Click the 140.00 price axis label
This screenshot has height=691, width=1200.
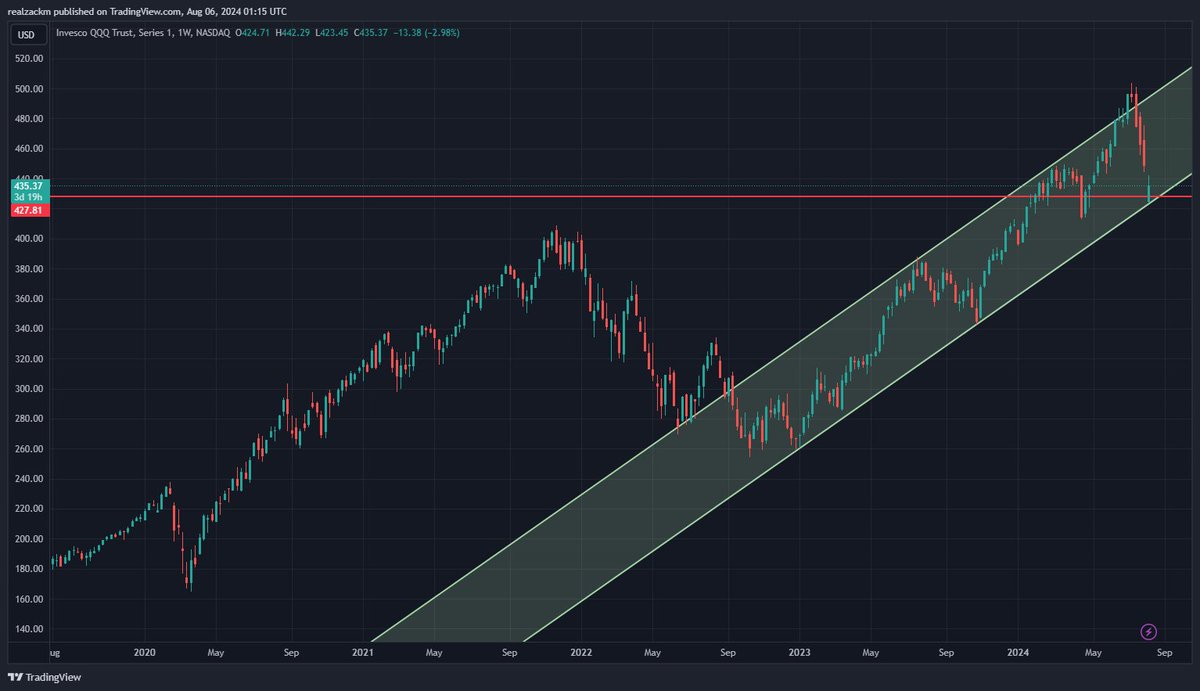pos(28,629)
